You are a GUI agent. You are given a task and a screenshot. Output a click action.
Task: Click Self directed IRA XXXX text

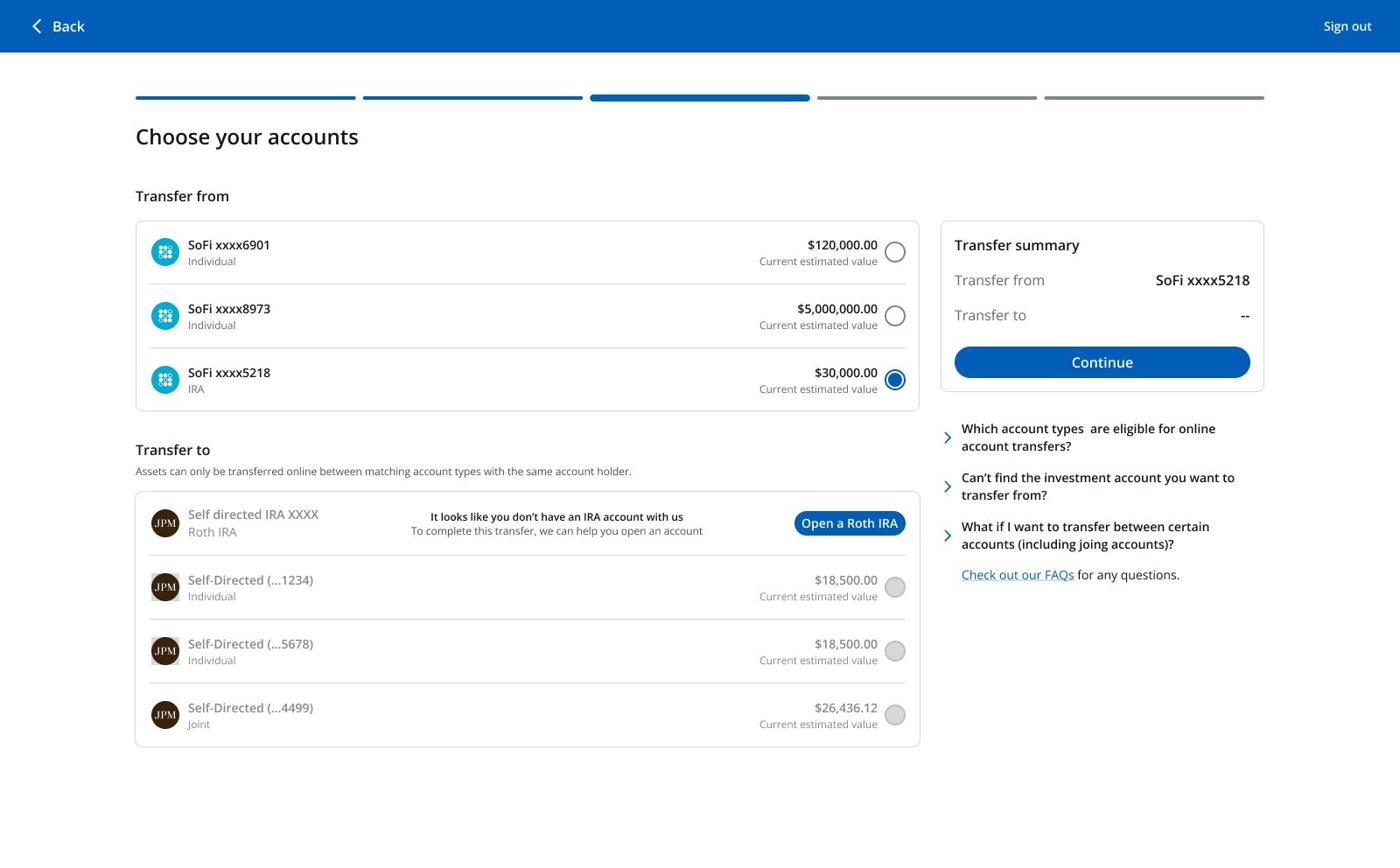click(x=253, y=515)
